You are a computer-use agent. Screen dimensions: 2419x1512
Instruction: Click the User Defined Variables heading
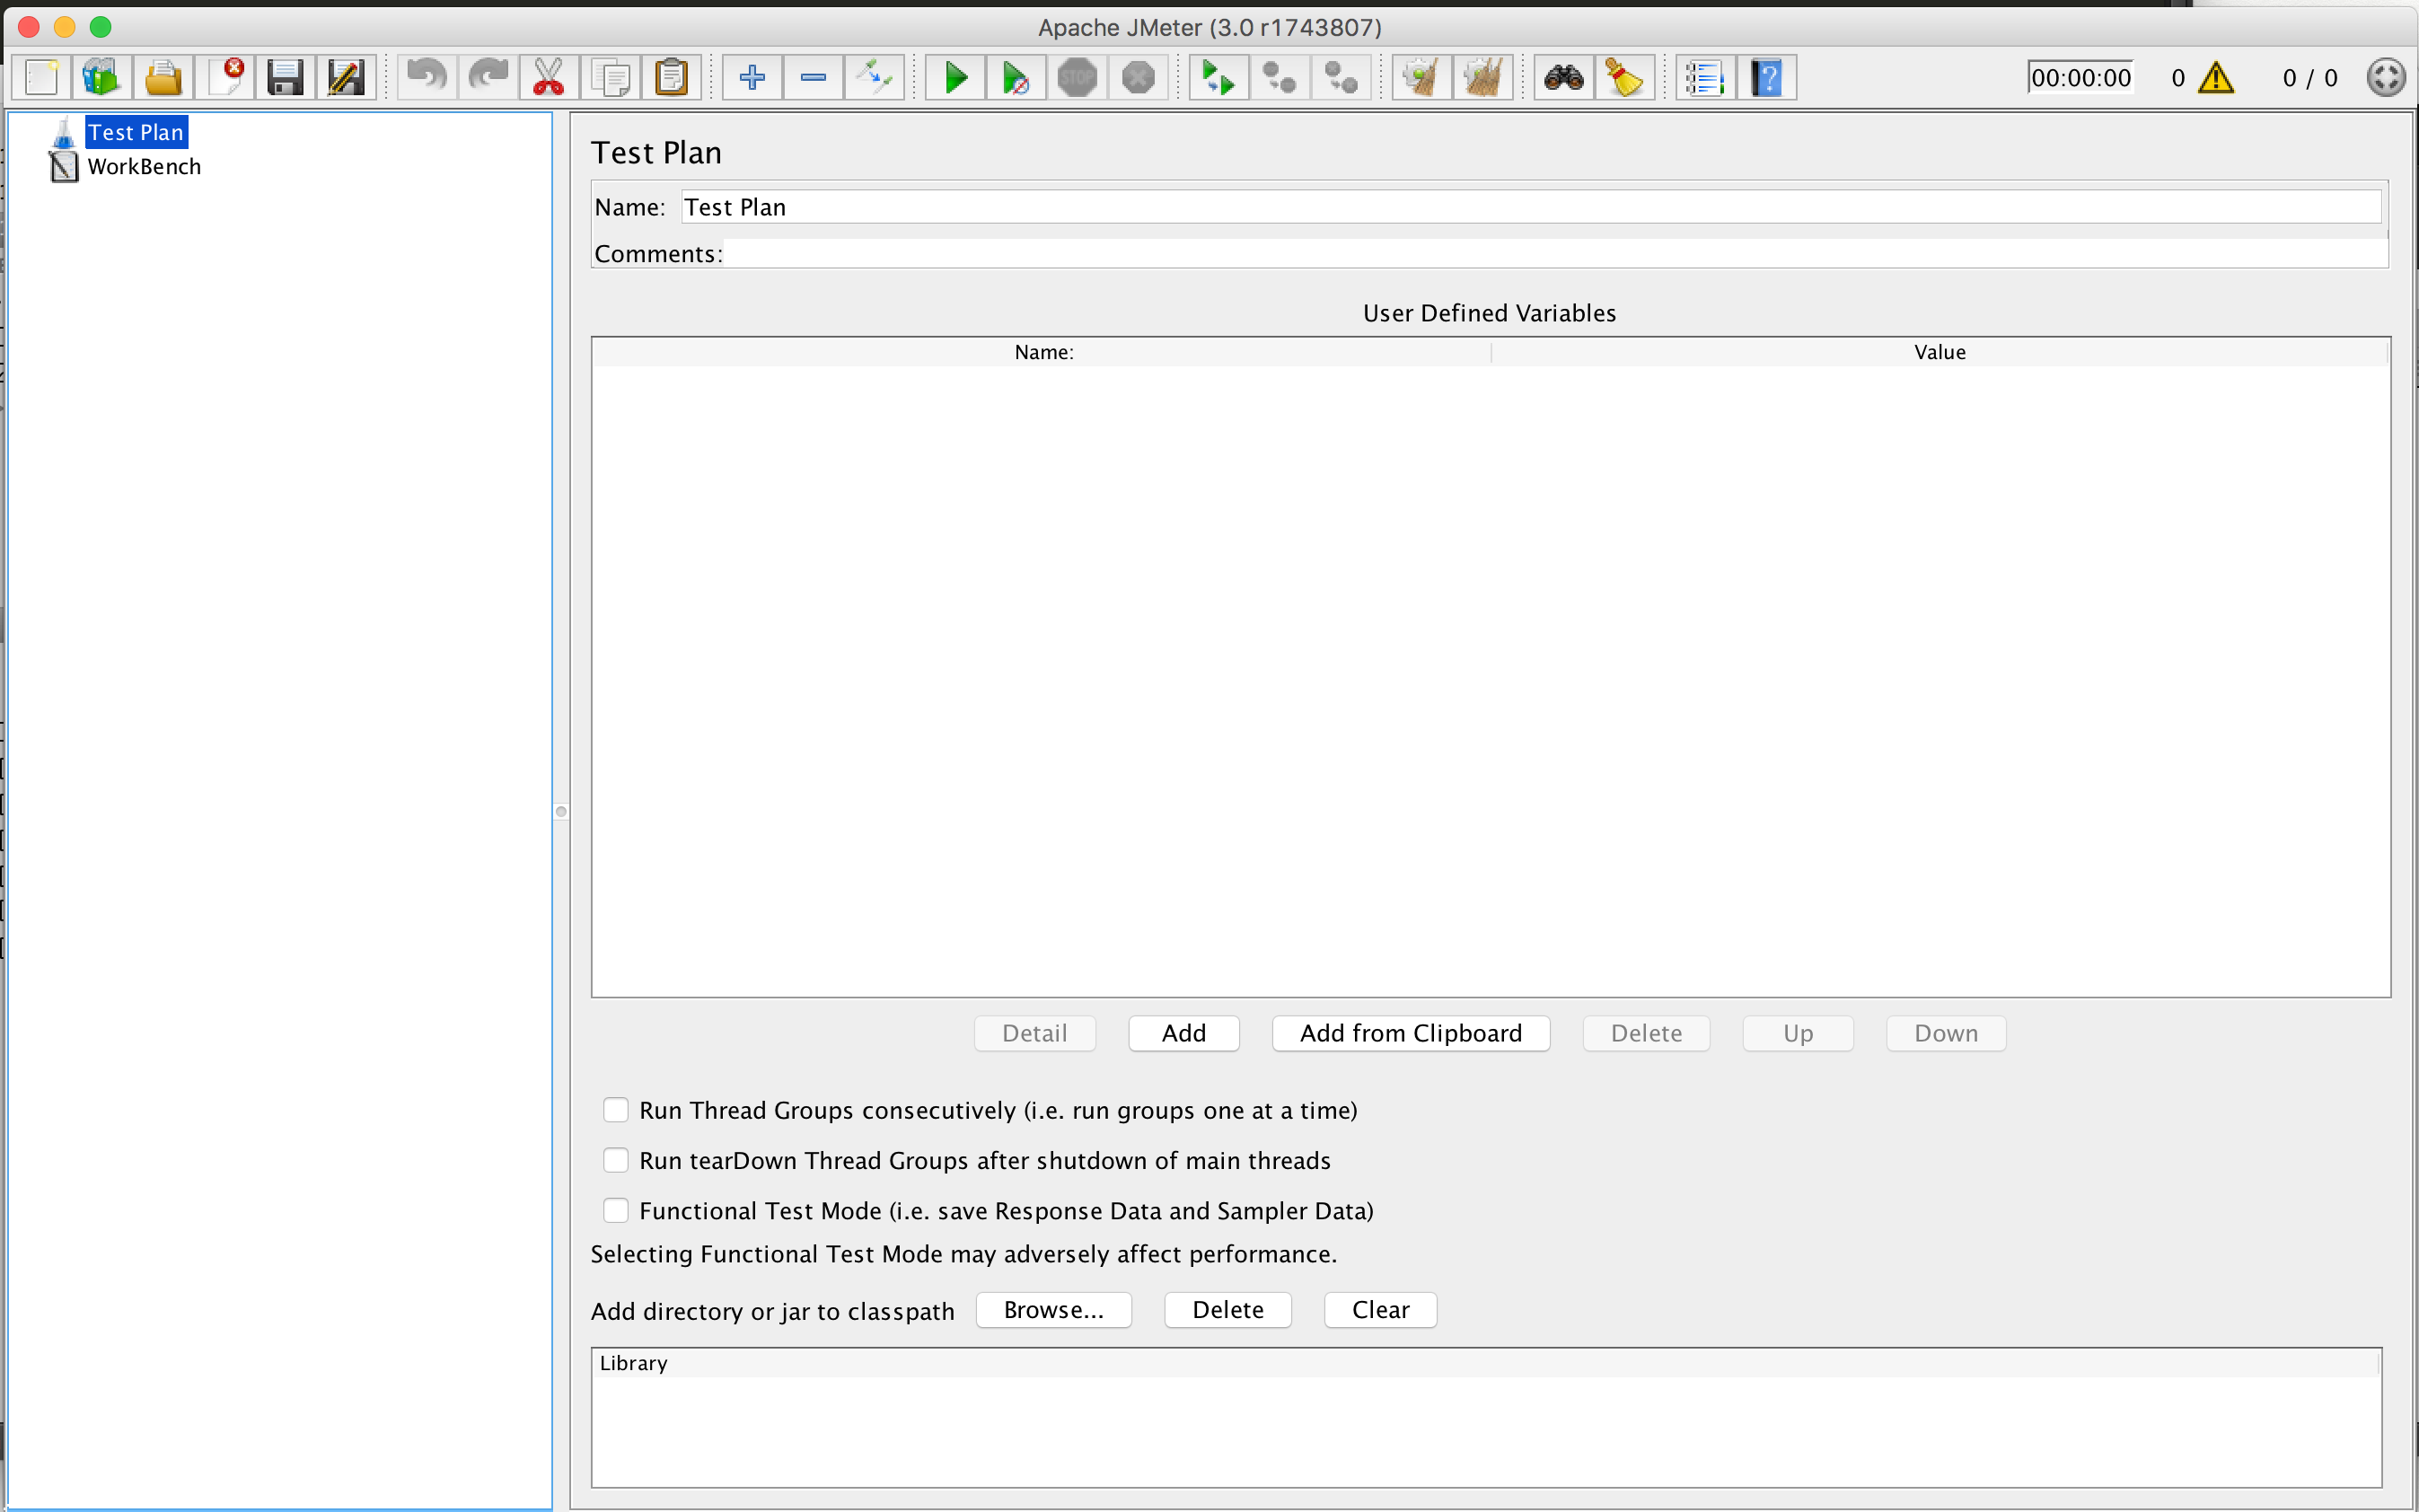1489,313
